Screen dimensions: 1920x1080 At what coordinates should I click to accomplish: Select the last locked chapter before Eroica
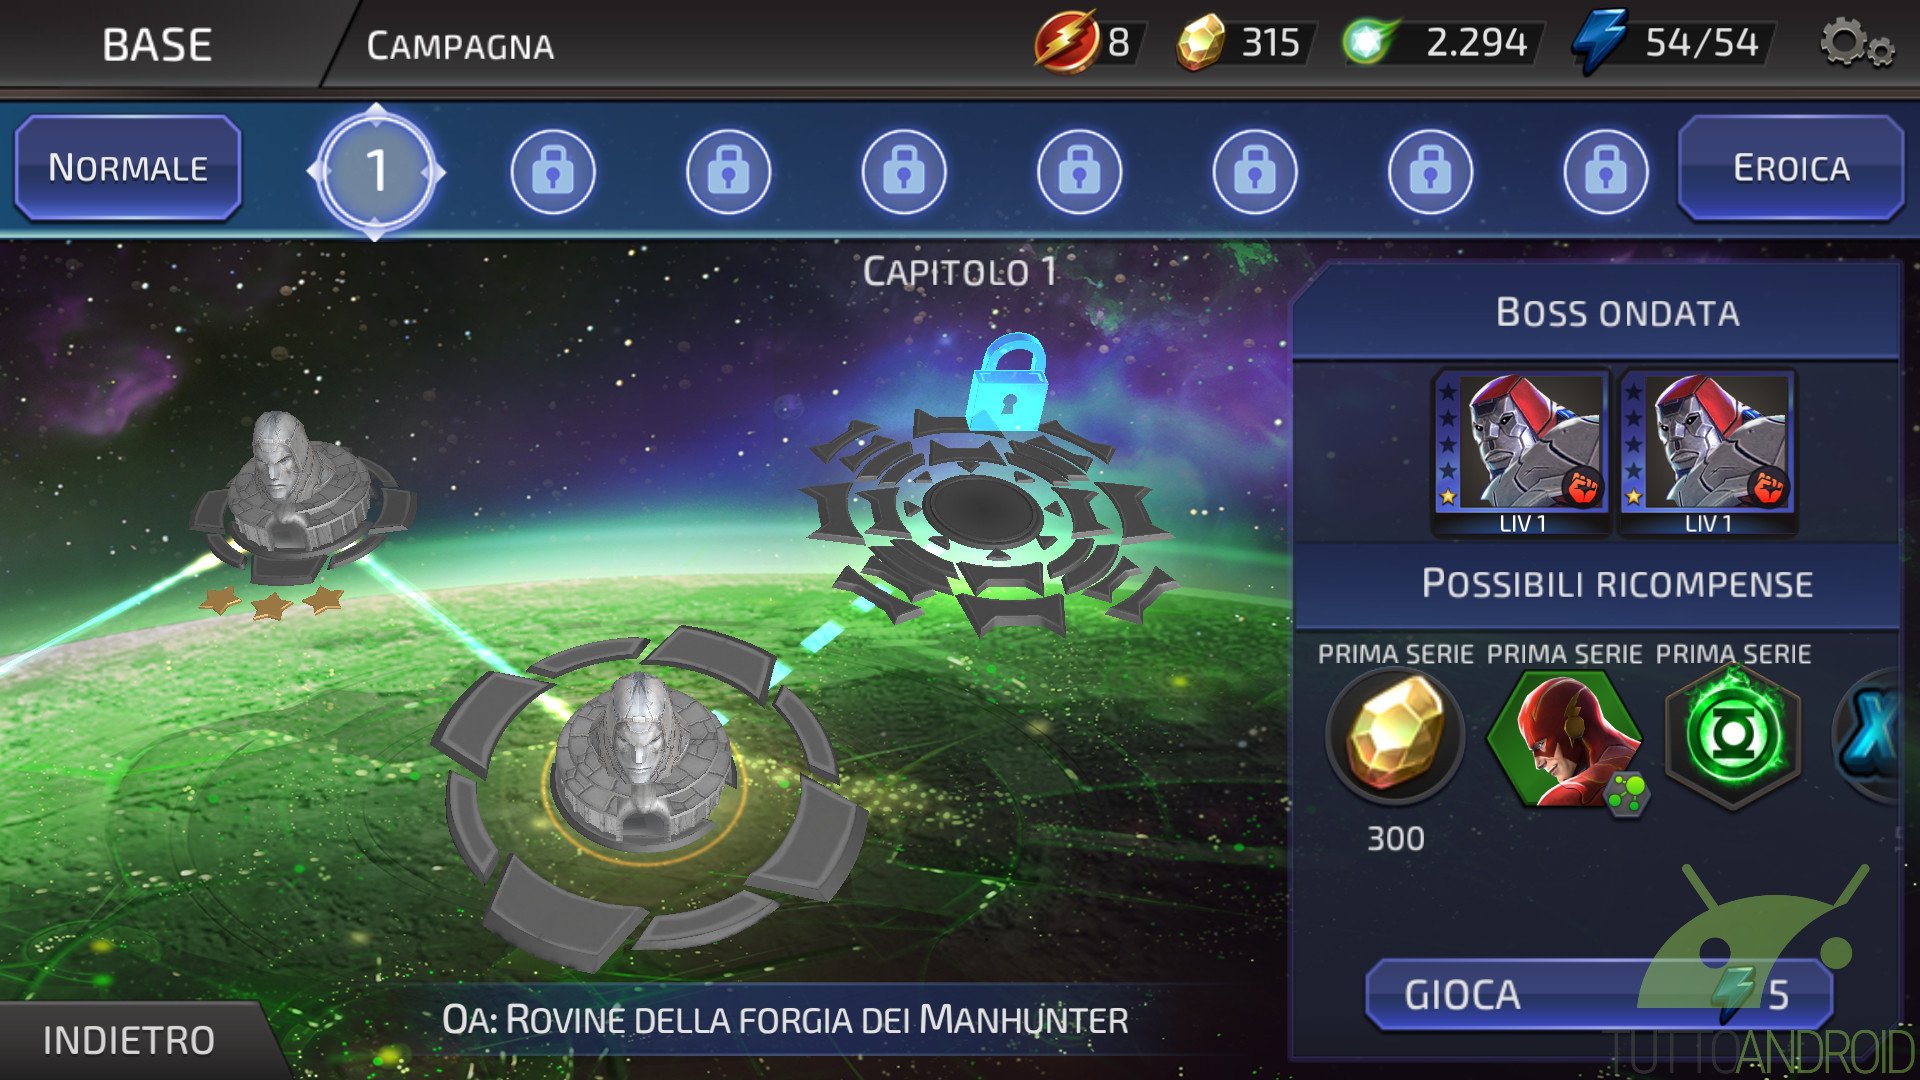(x=1605, y=172)
